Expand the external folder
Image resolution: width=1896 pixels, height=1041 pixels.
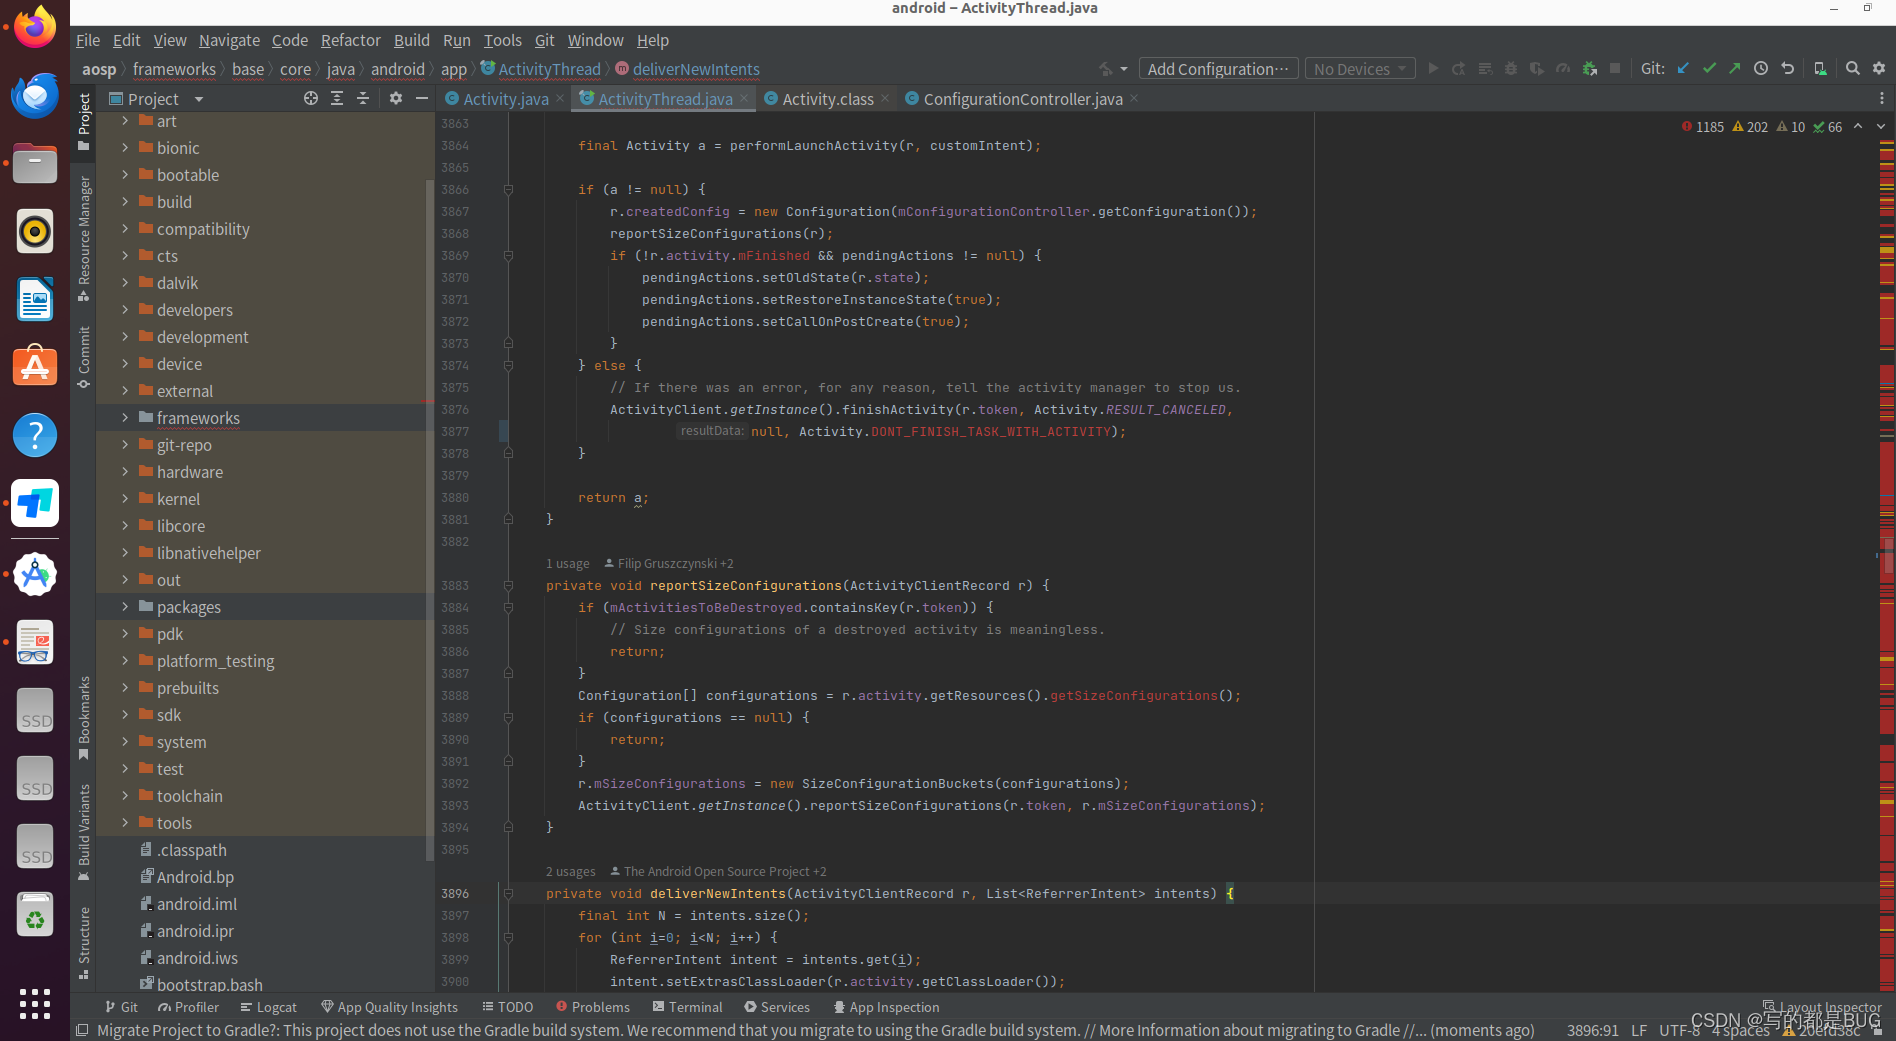125,391
